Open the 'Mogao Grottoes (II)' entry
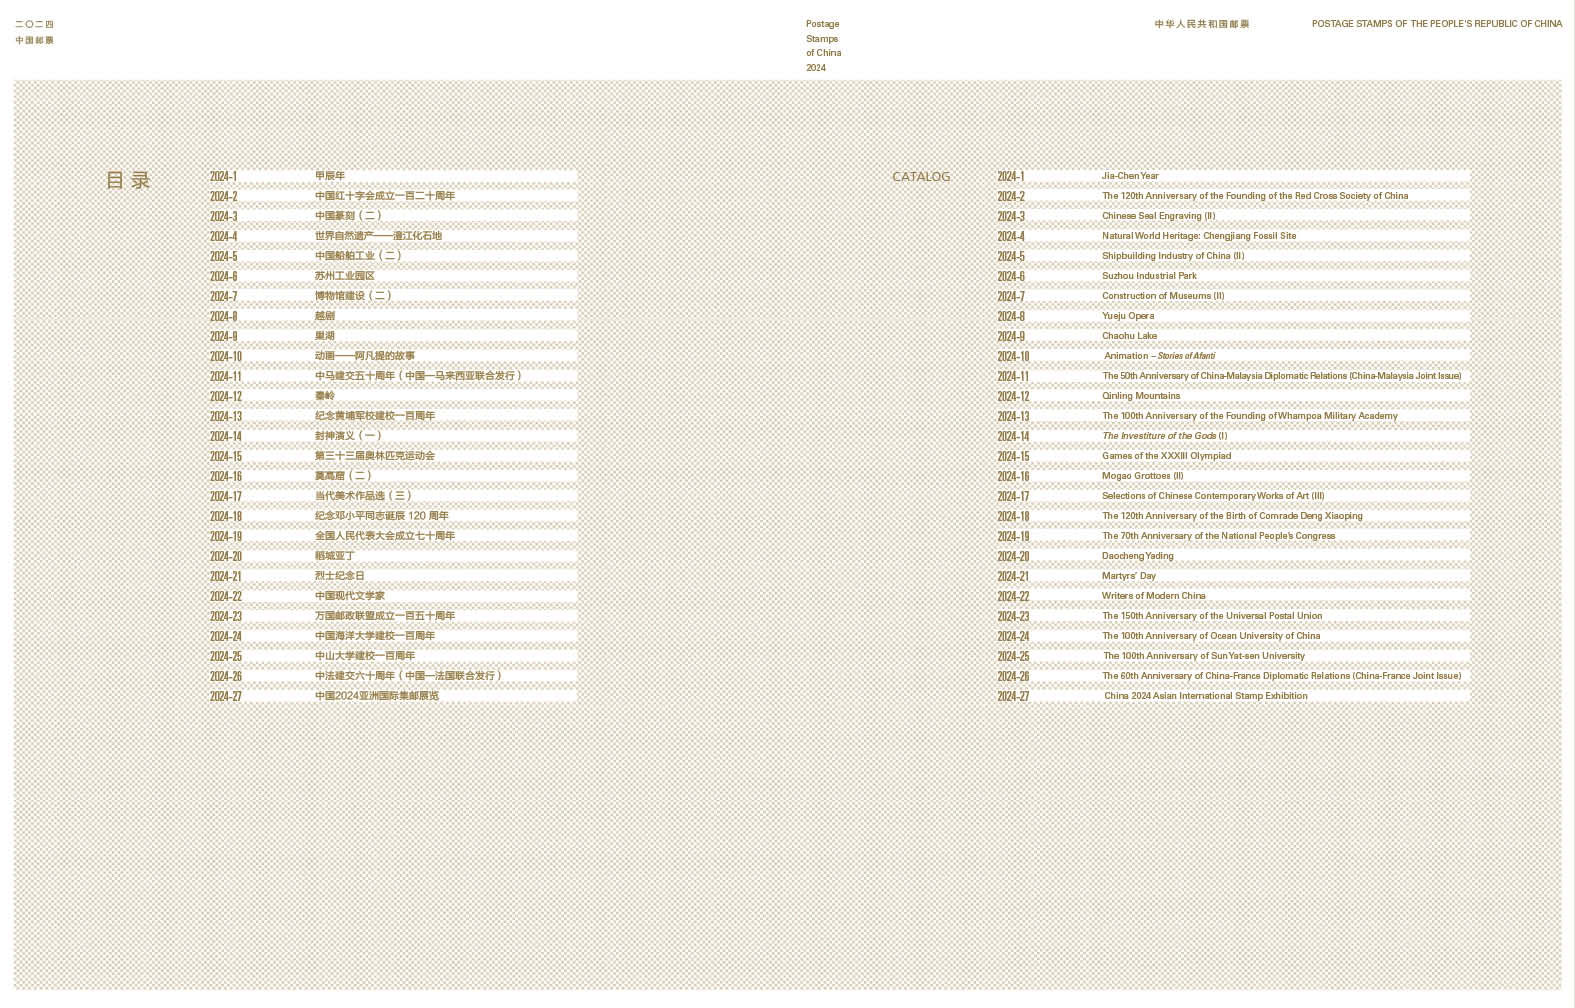 (1142, 476)
